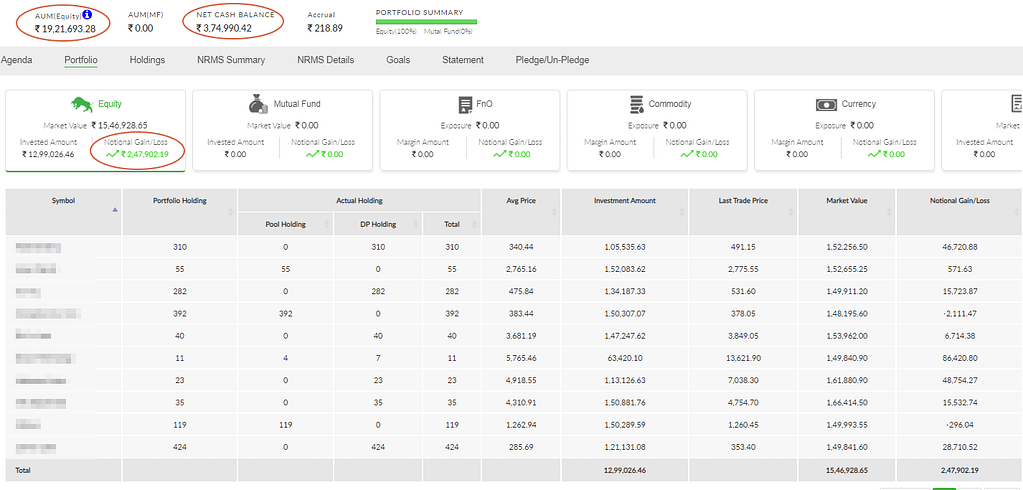
Task: Click the FnO document icon
Action: click(x=465, y=104)
